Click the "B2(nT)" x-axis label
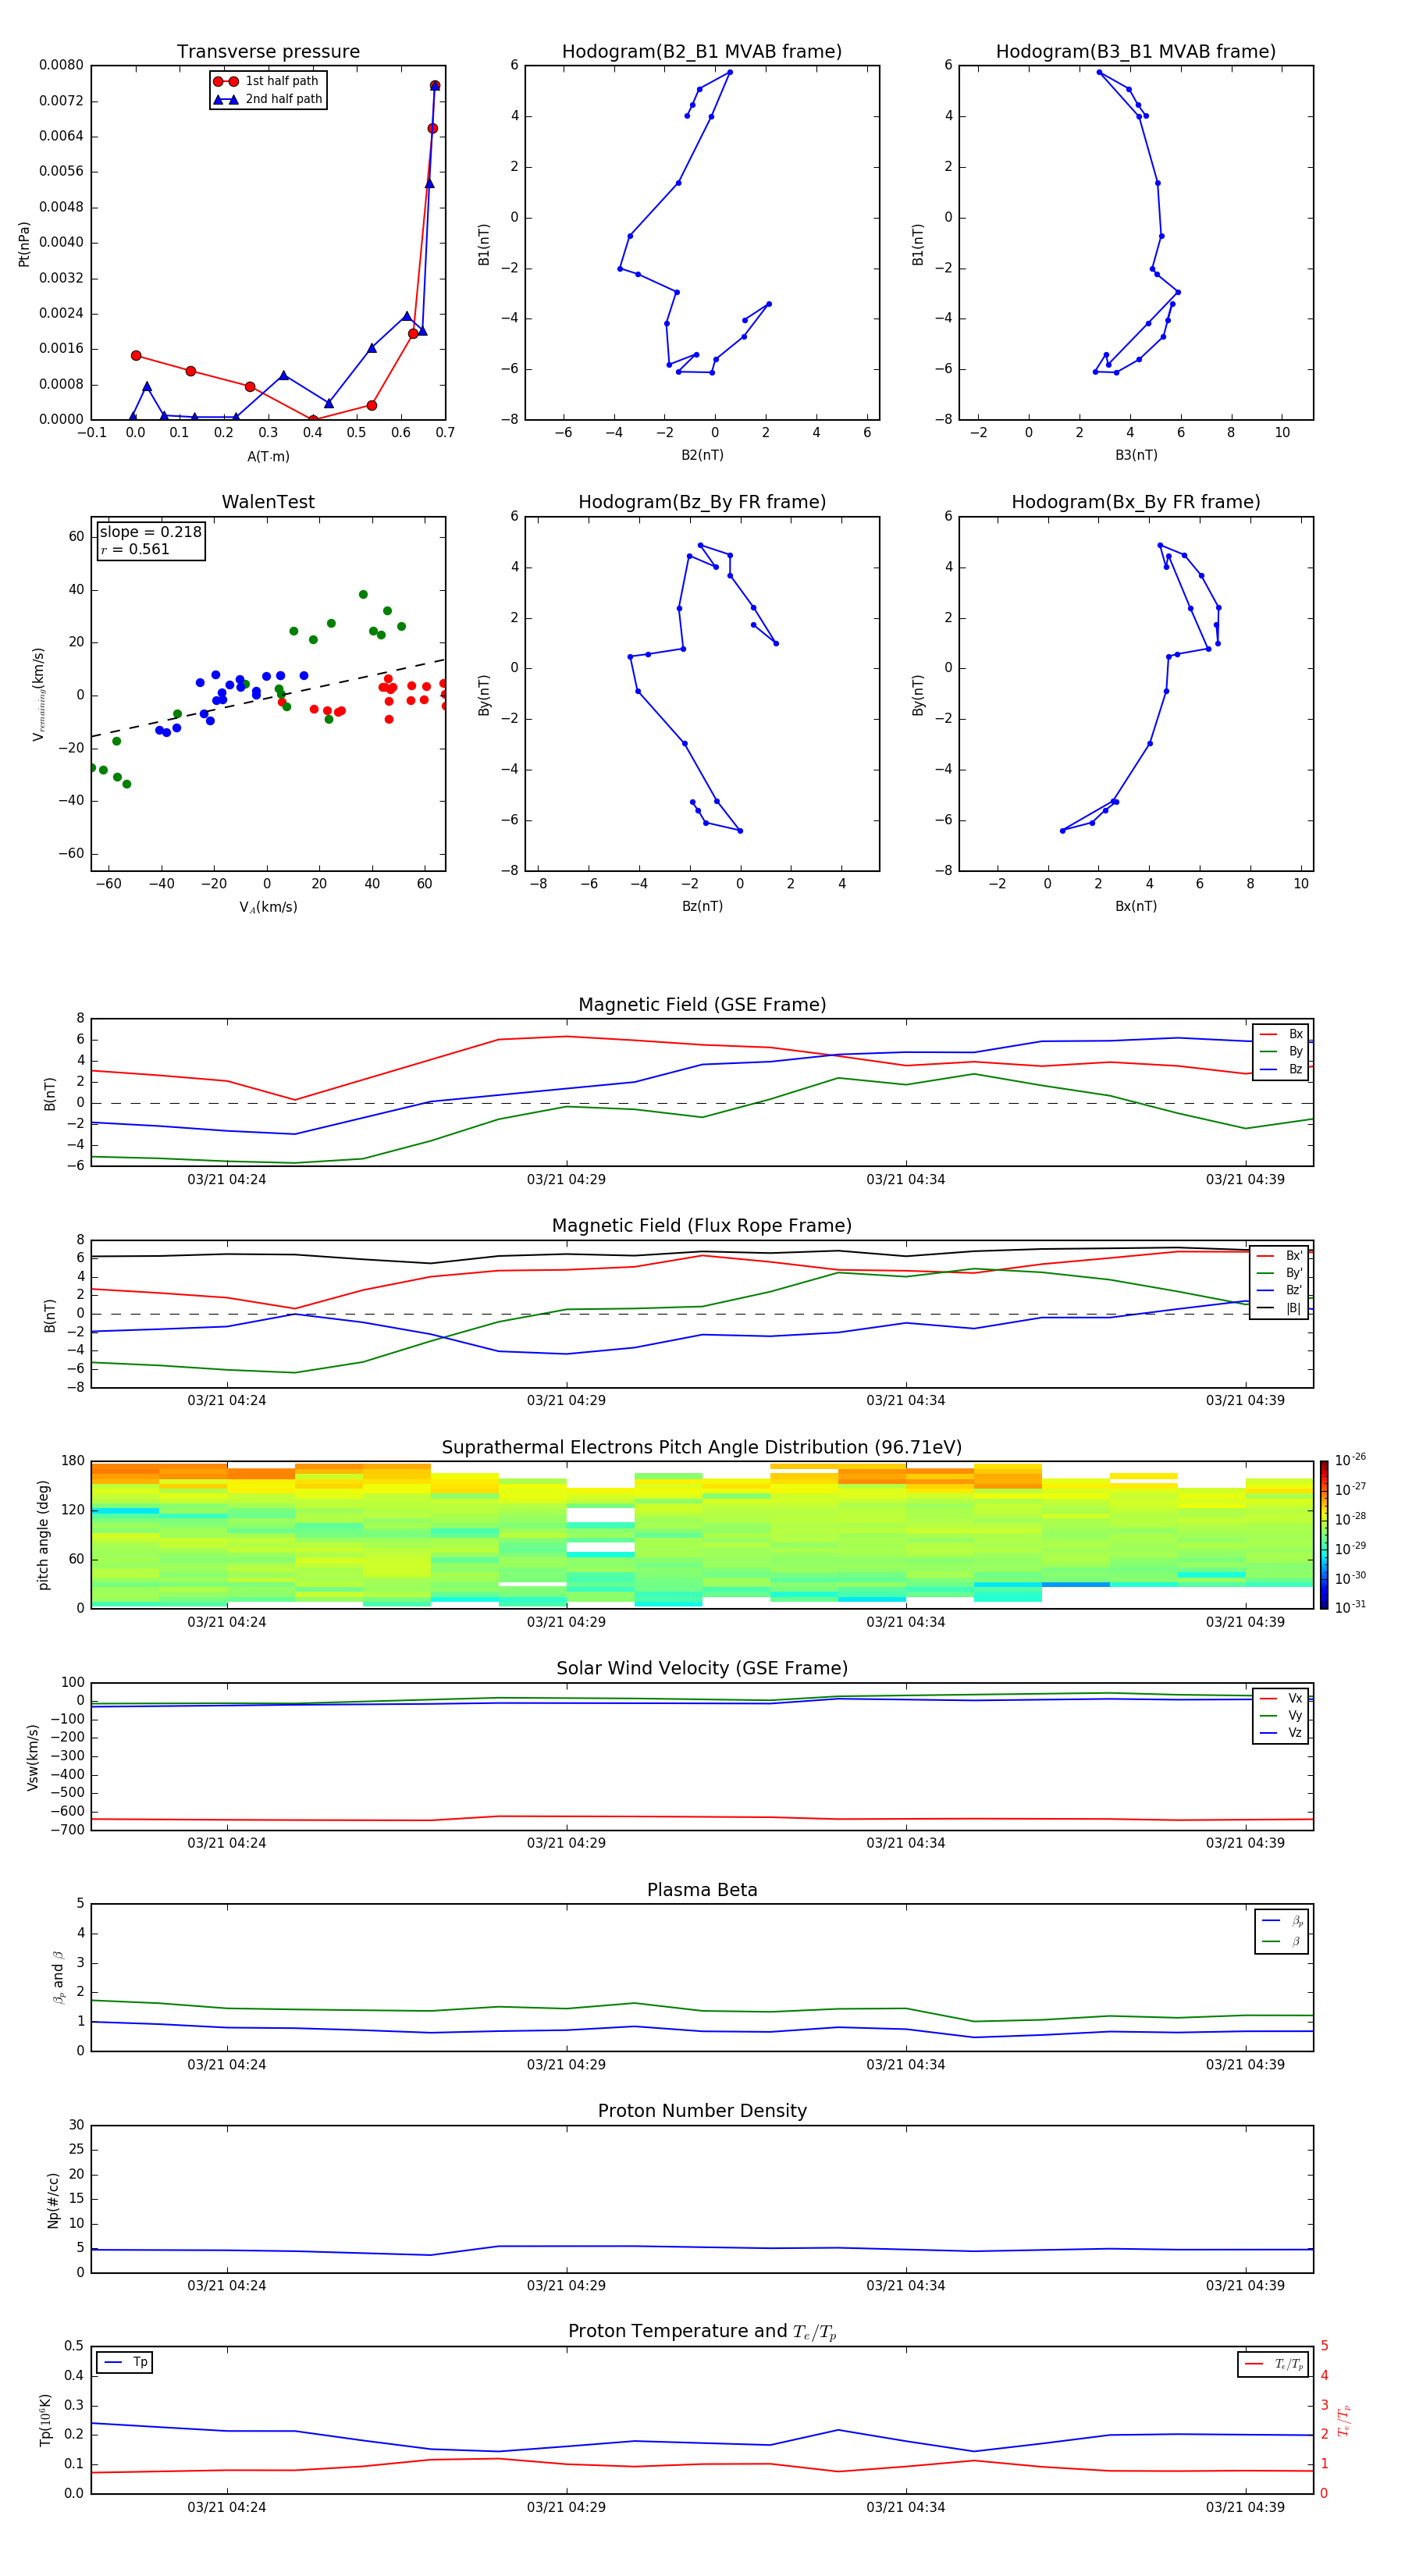Screen dimensions: 1405x2576 702,455
